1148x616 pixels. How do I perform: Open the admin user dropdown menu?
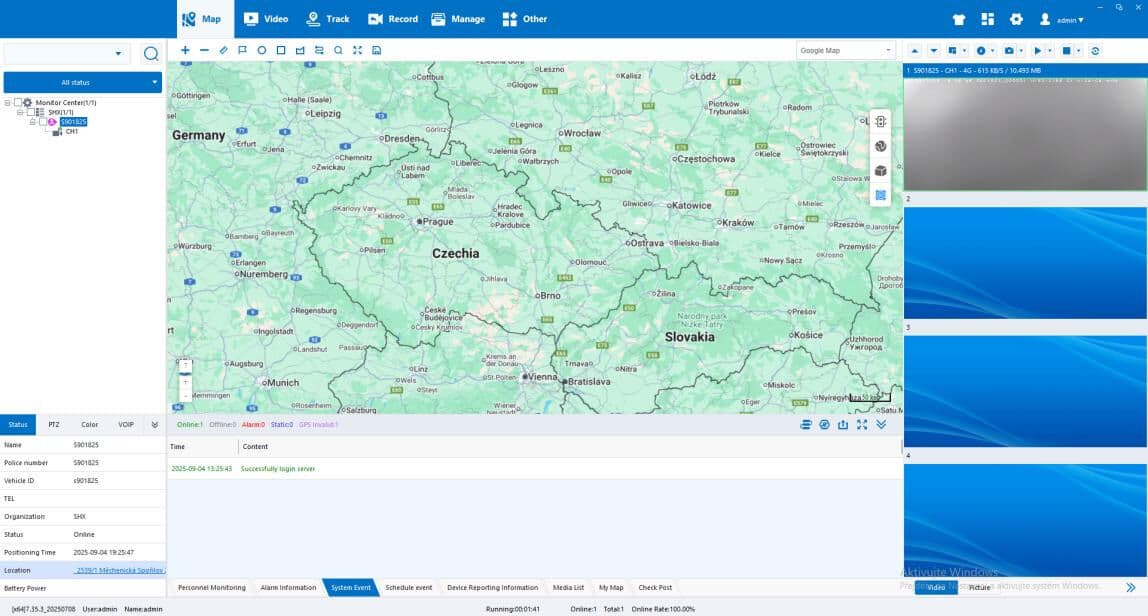tap(1062, 20)
